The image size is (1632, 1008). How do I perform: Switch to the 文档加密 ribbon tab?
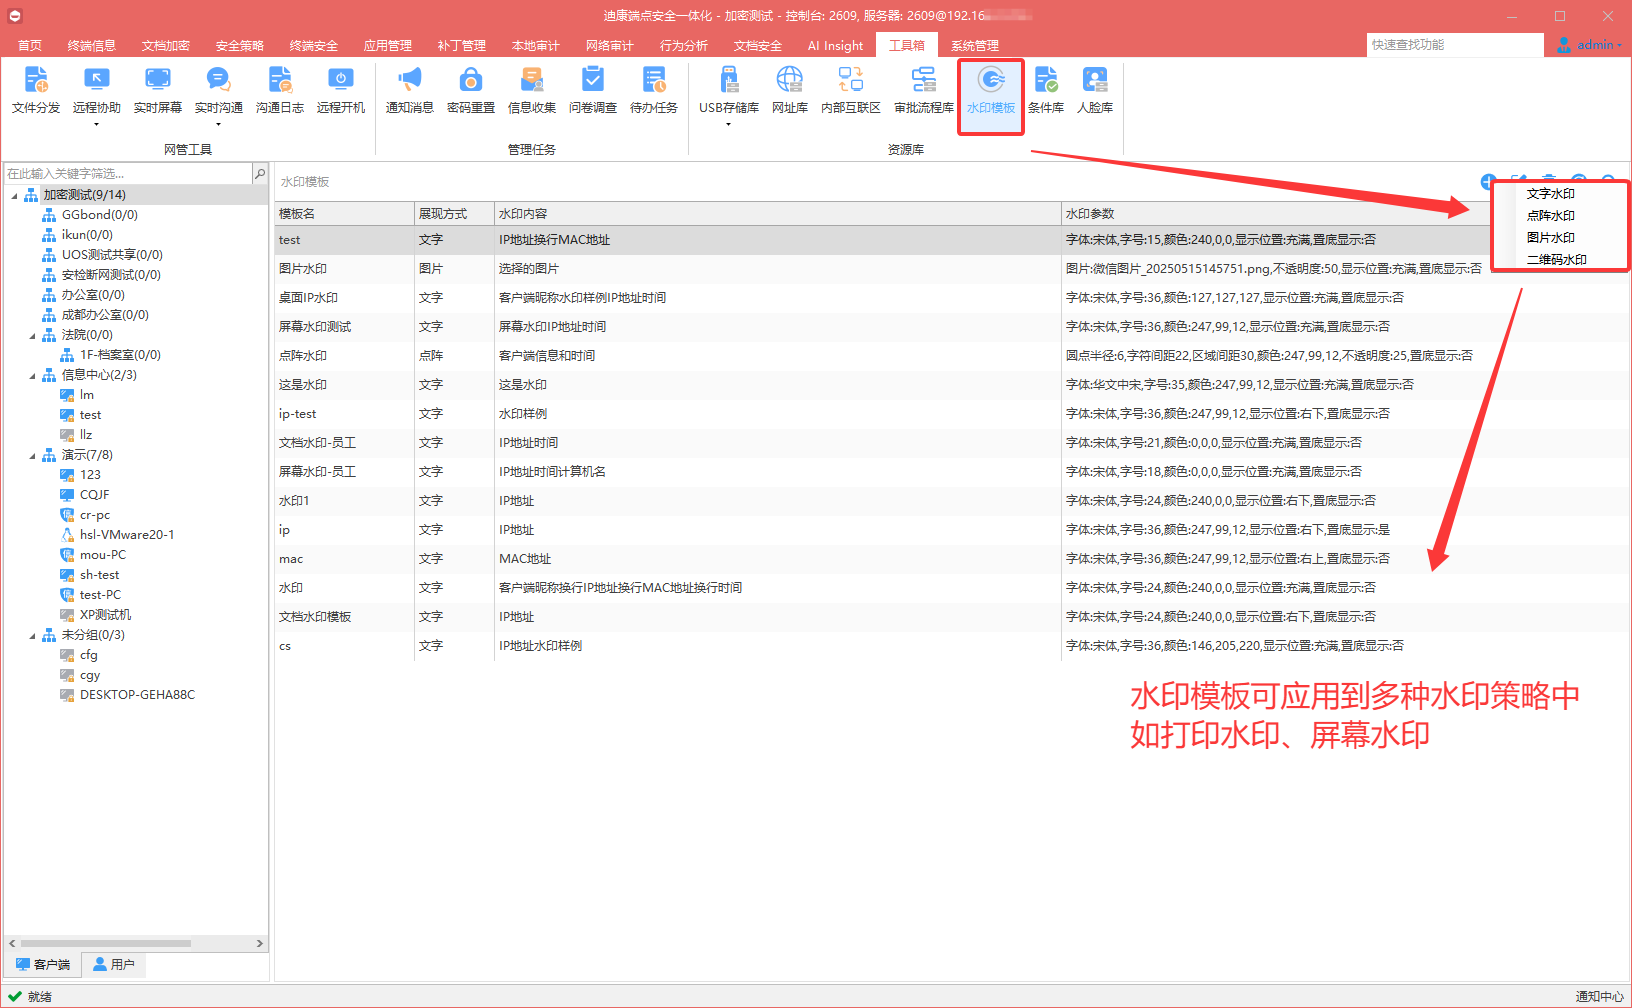pos(166,45)
